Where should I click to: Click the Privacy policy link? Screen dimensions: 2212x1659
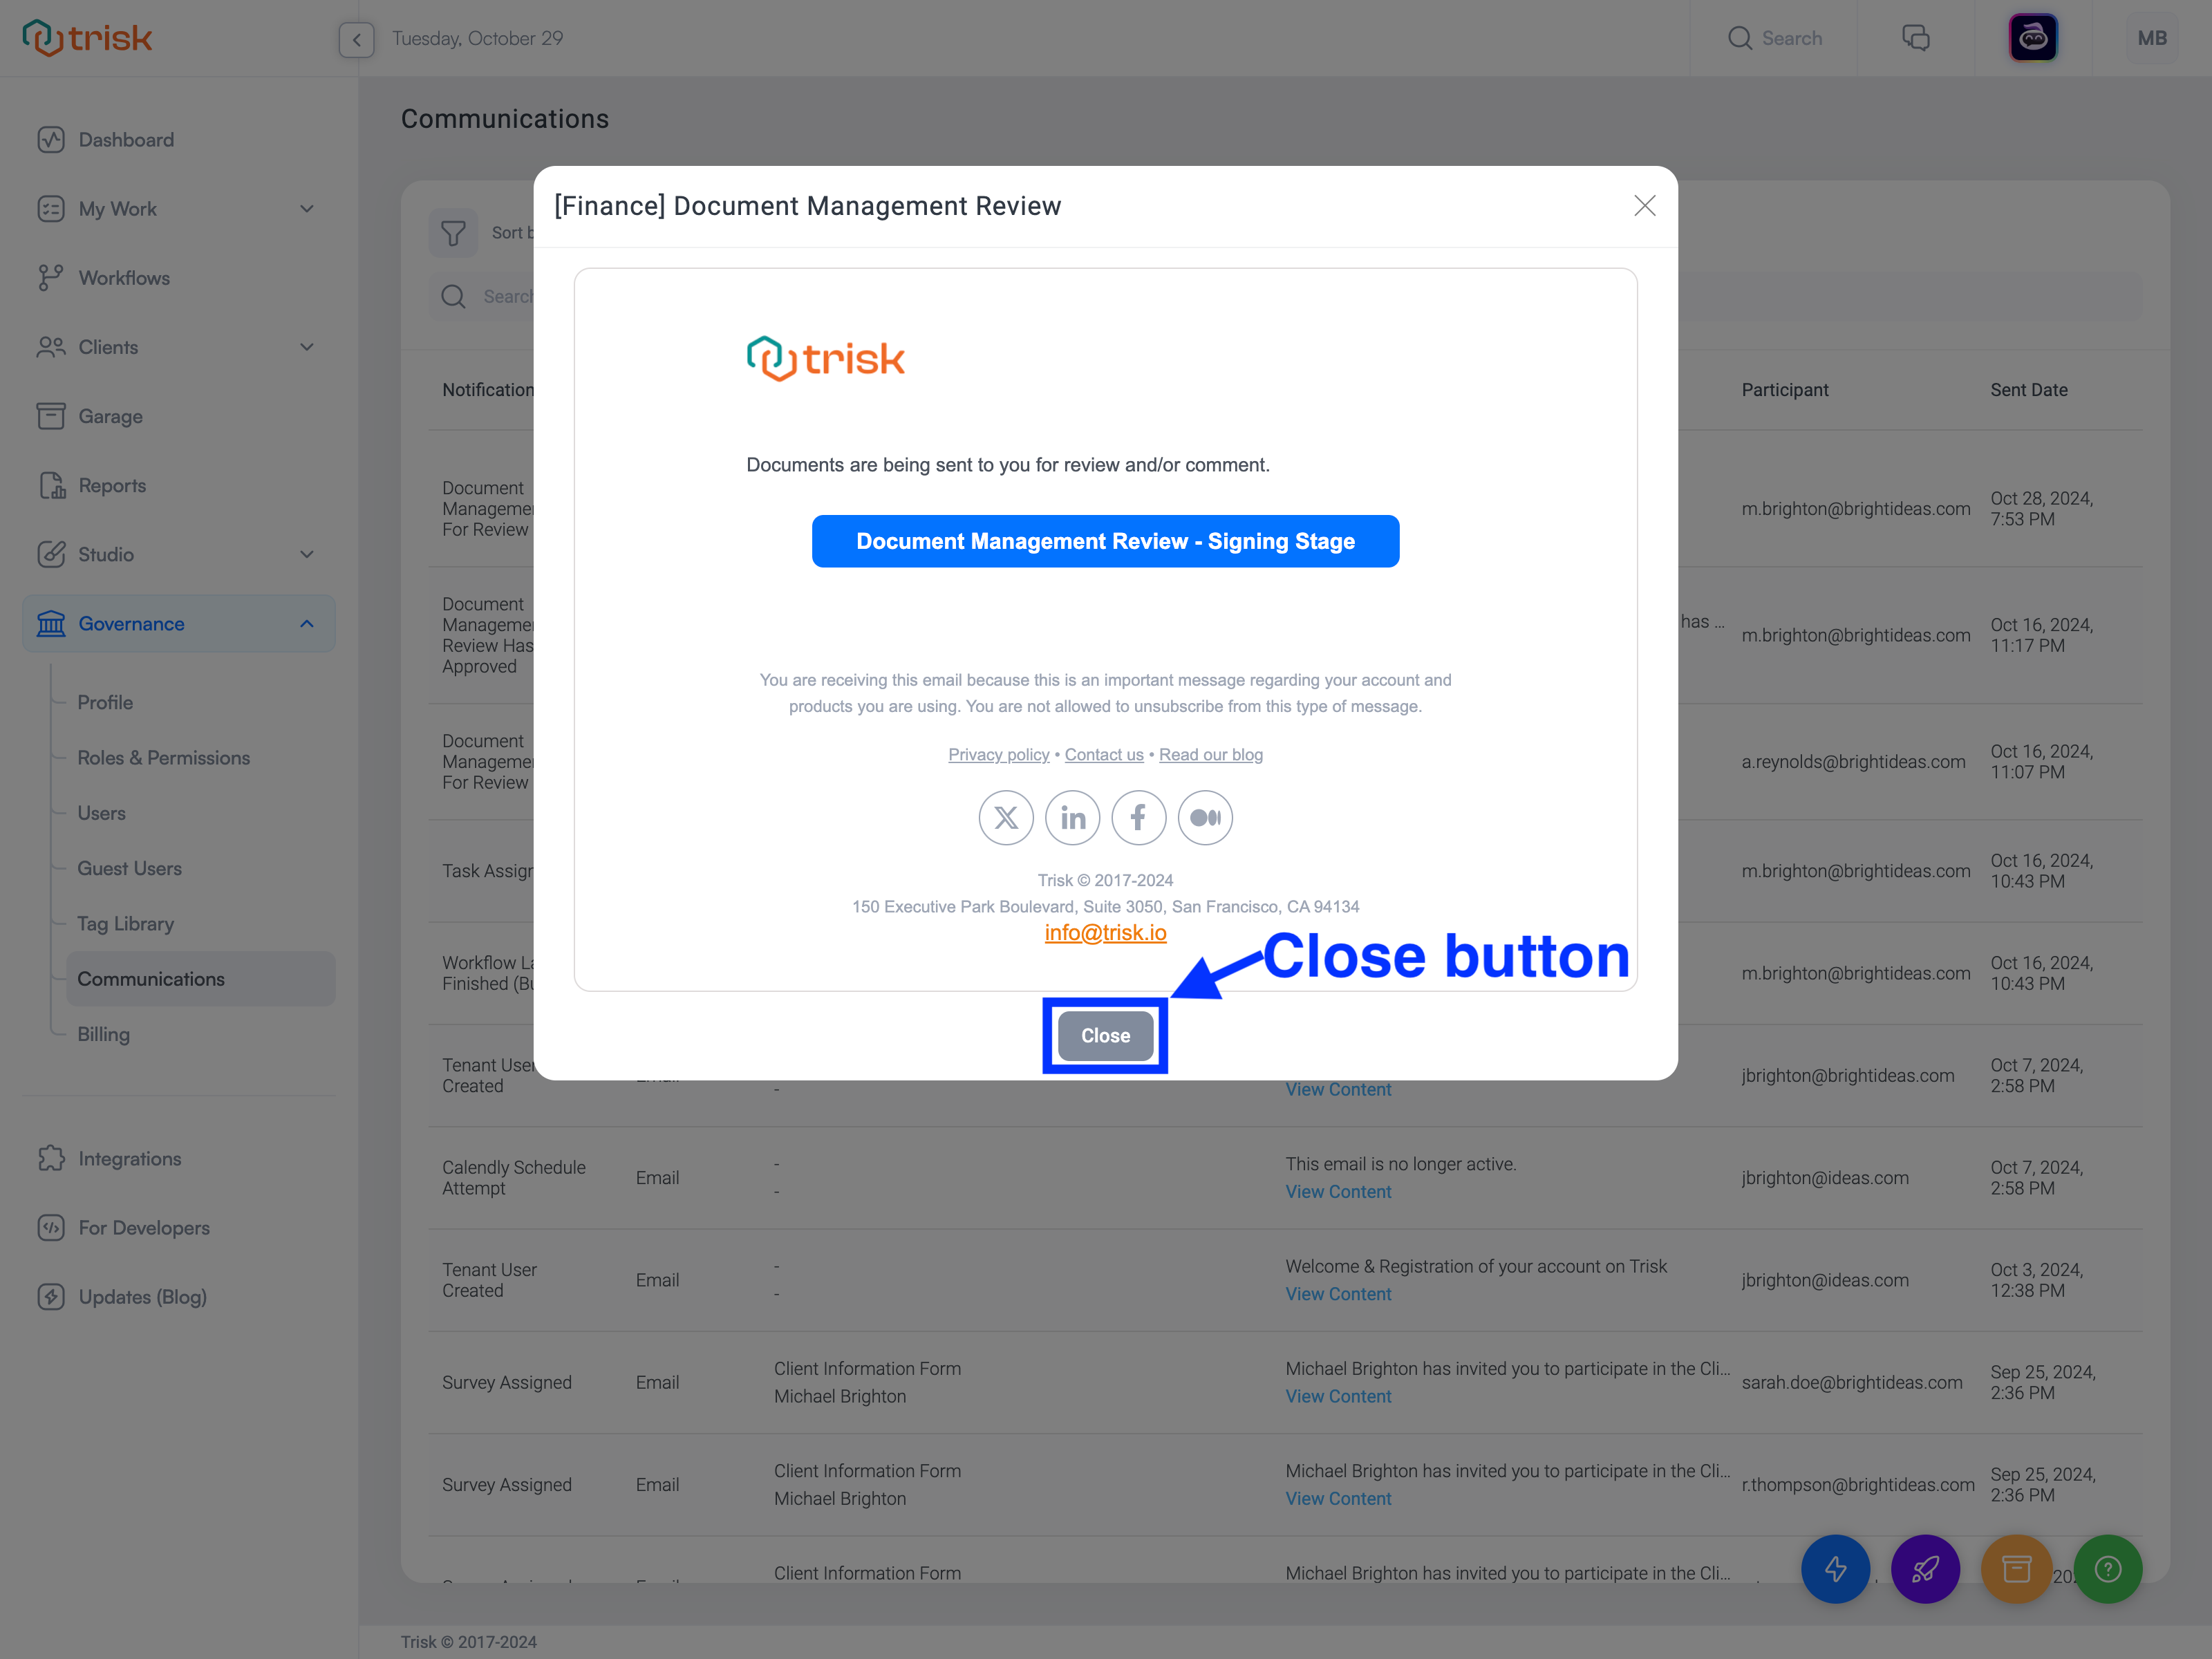[996, 755]
